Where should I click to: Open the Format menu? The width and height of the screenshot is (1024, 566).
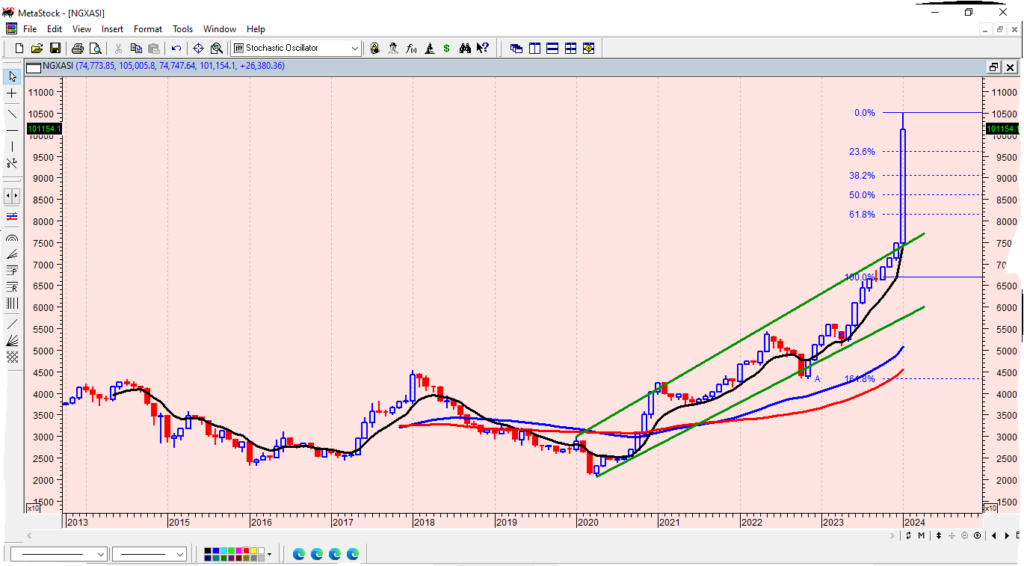tap(147, 29)
